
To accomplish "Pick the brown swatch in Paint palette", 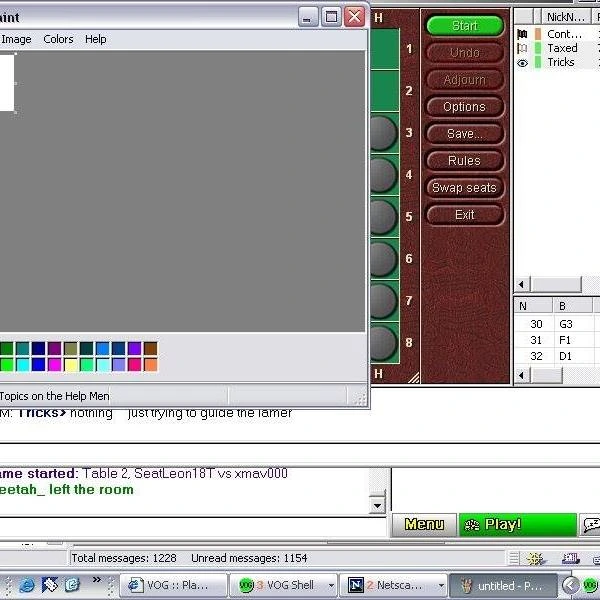I will [x=150, y=349].
